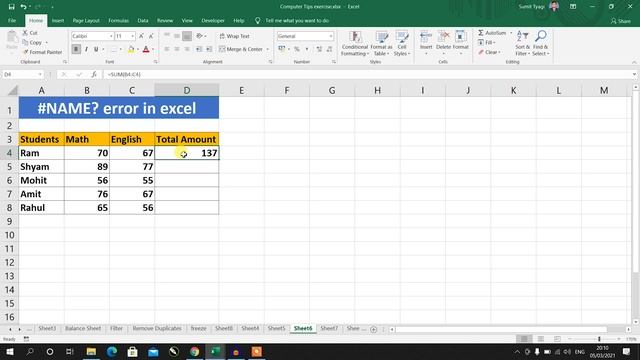The width and height of the screenshot is (640, 360).
Task: Switch to the Page Layout tab
Action: tap(86, 20)
